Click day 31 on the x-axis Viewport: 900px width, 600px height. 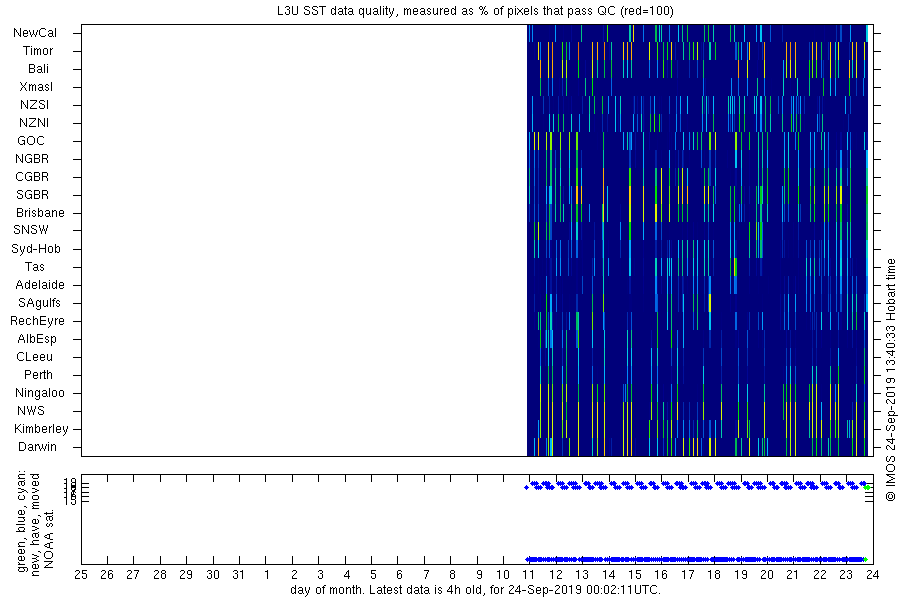tap(238, 575)
